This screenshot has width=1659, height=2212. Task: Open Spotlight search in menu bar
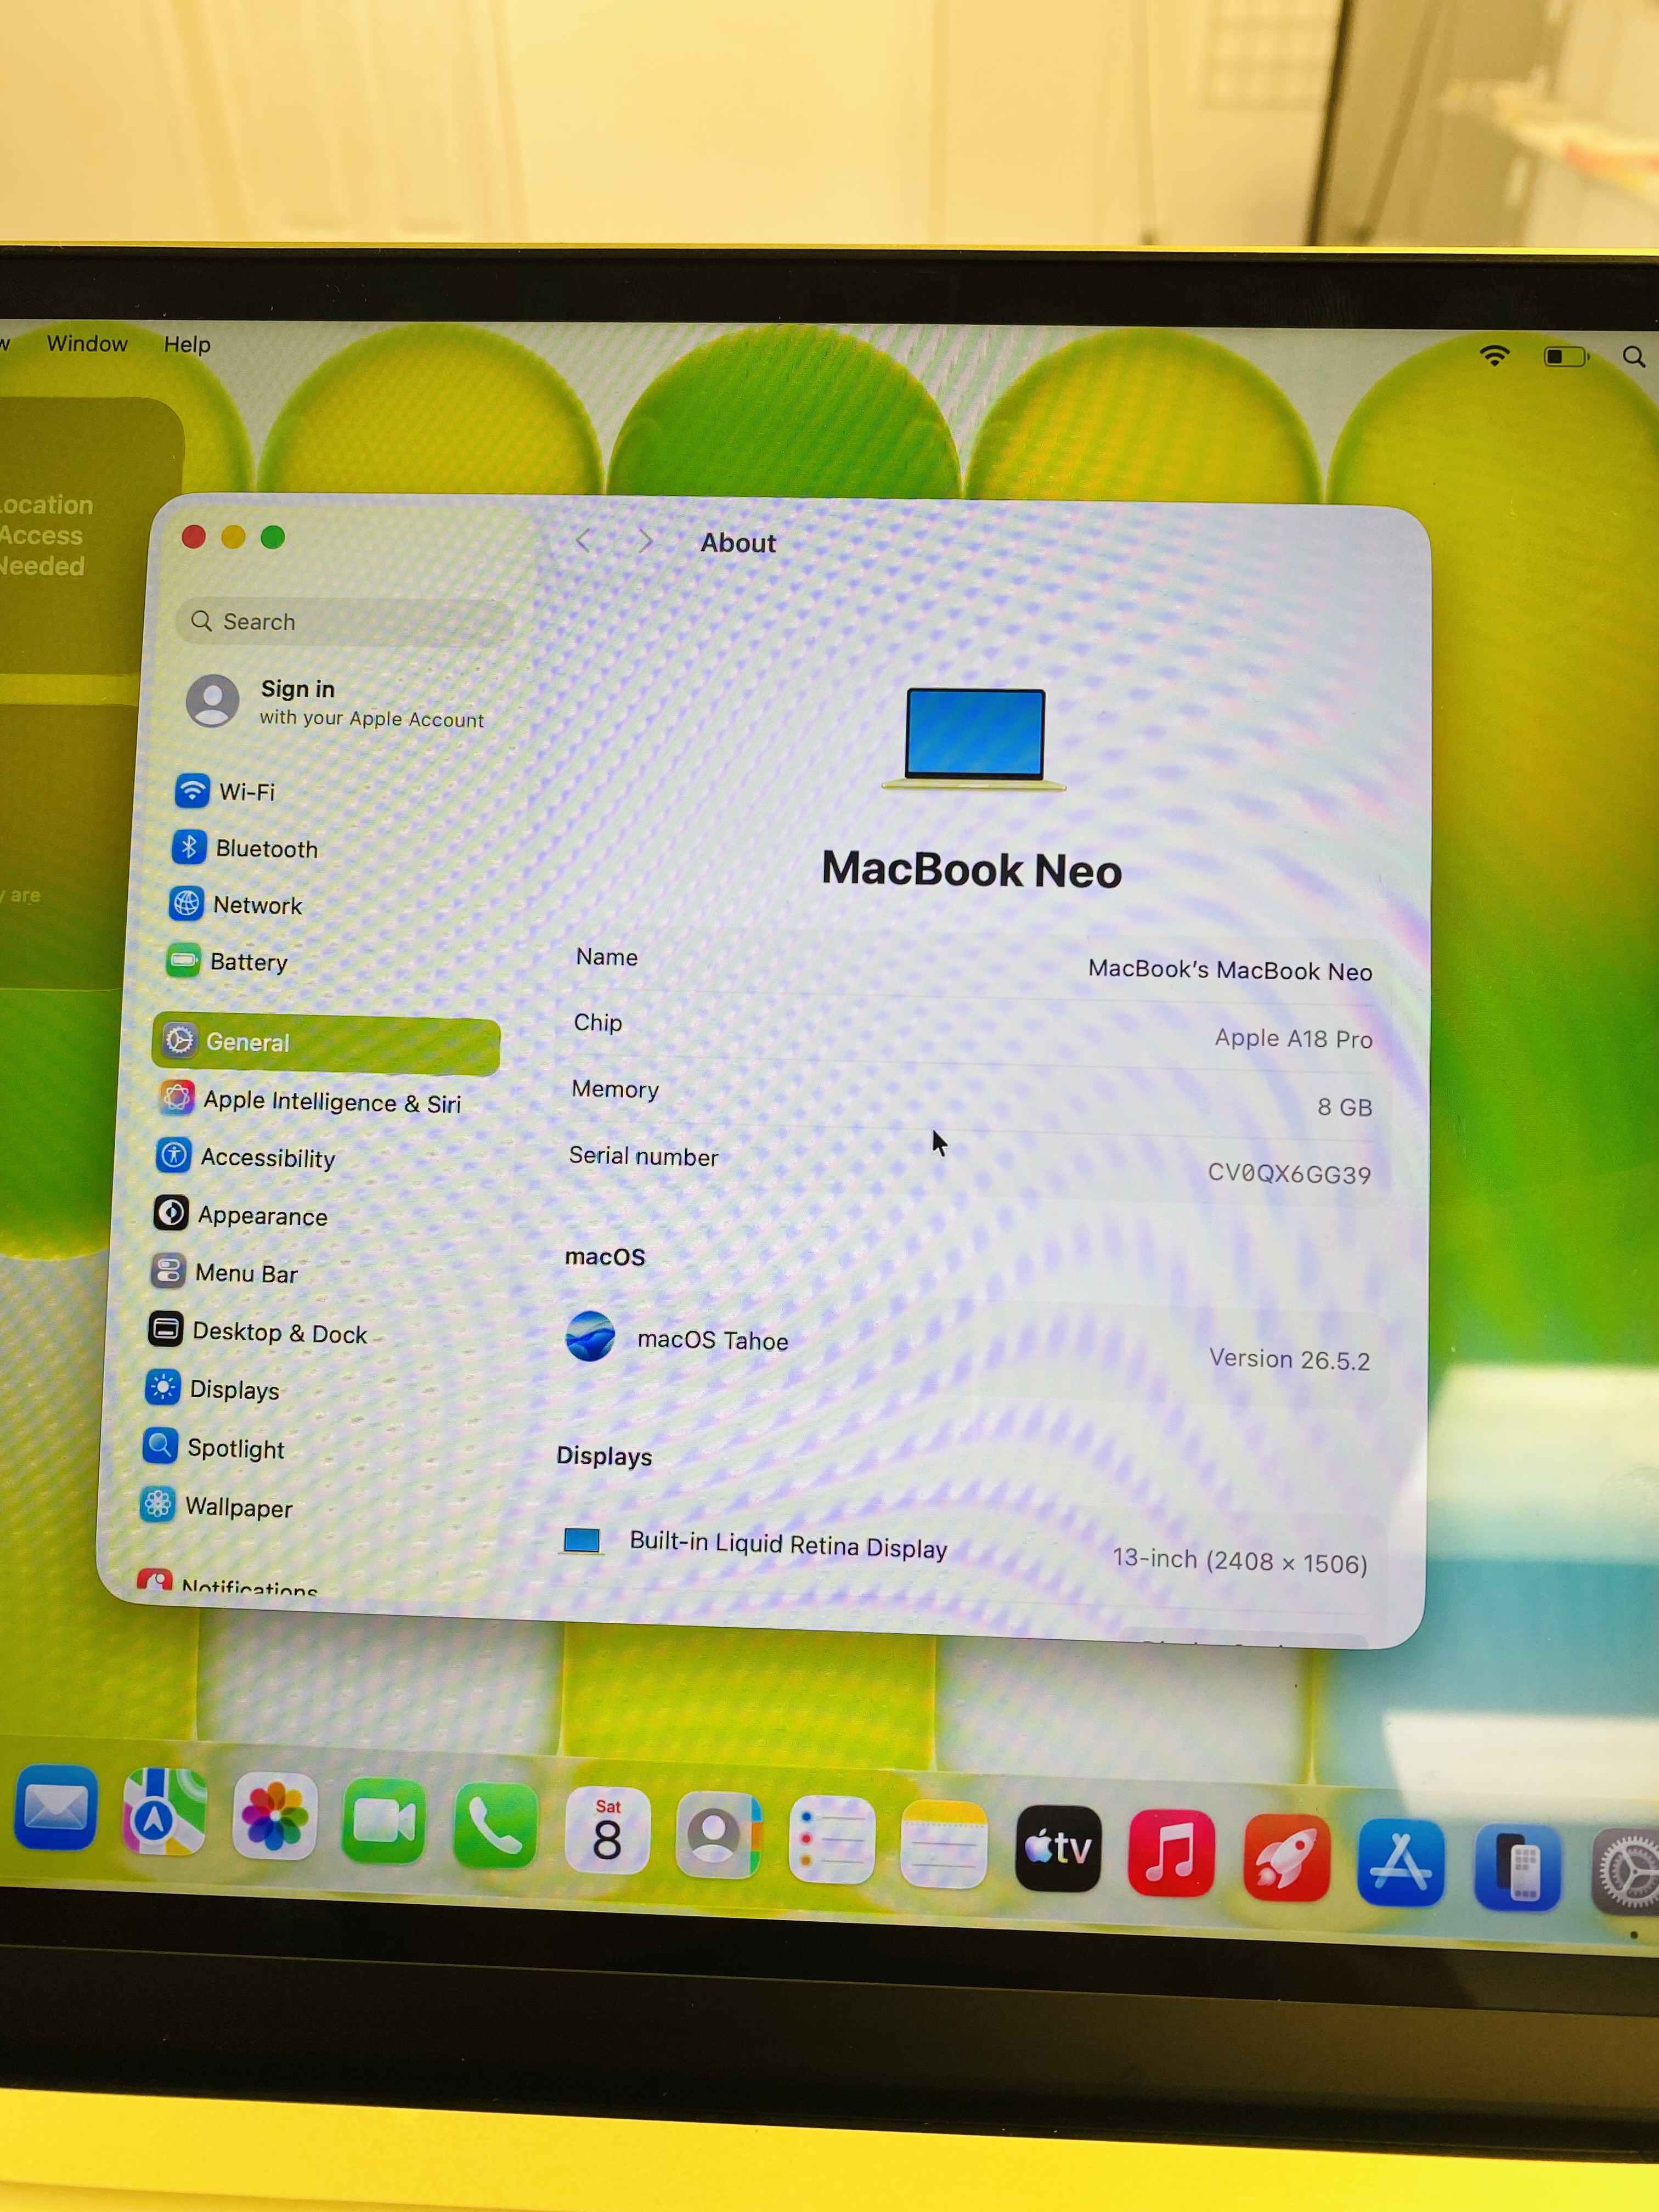coord(1634,357)
